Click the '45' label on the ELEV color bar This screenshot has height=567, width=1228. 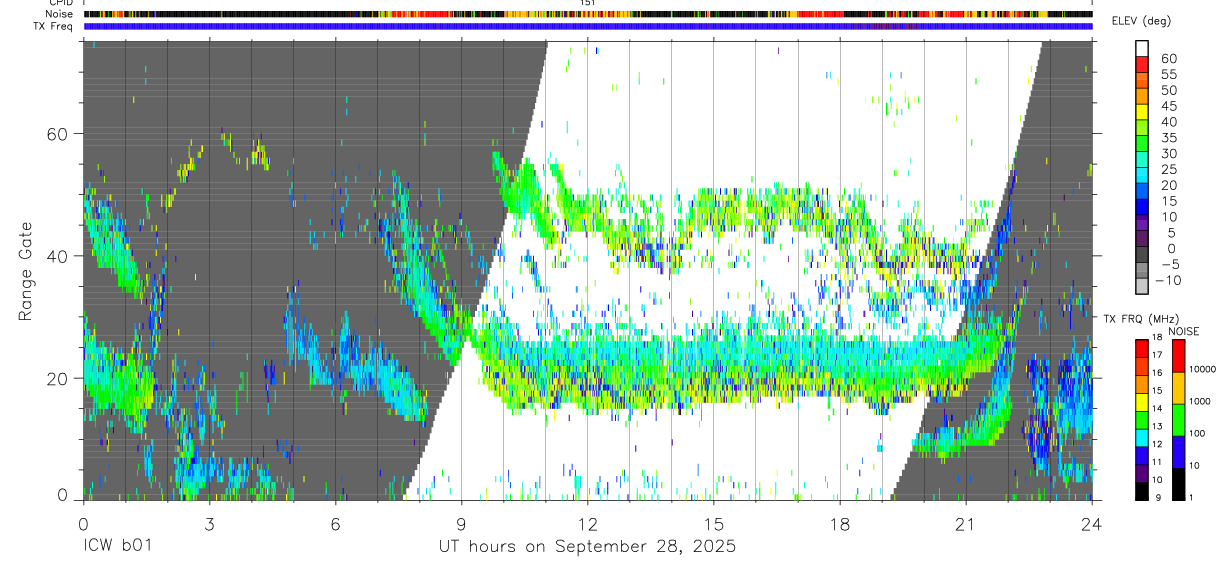[1167, 106]
